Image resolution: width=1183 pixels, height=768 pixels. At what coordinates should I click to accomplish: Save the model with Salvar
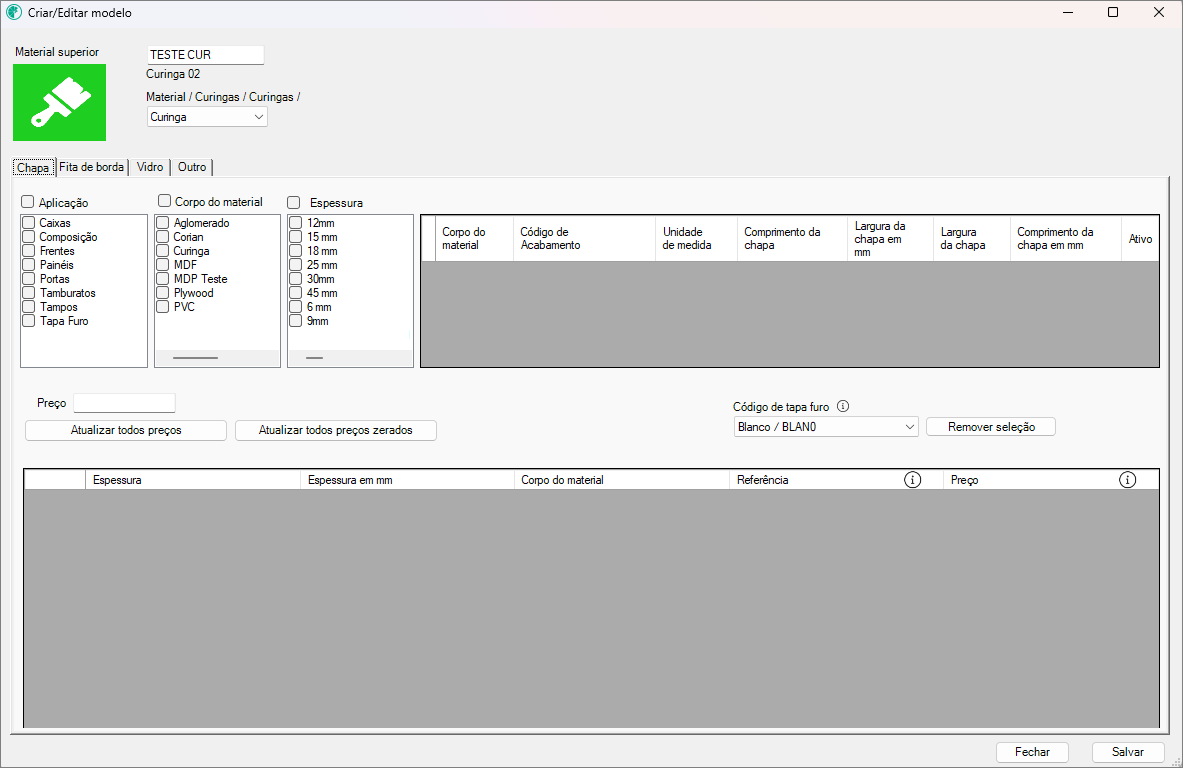coord(1127,752)
